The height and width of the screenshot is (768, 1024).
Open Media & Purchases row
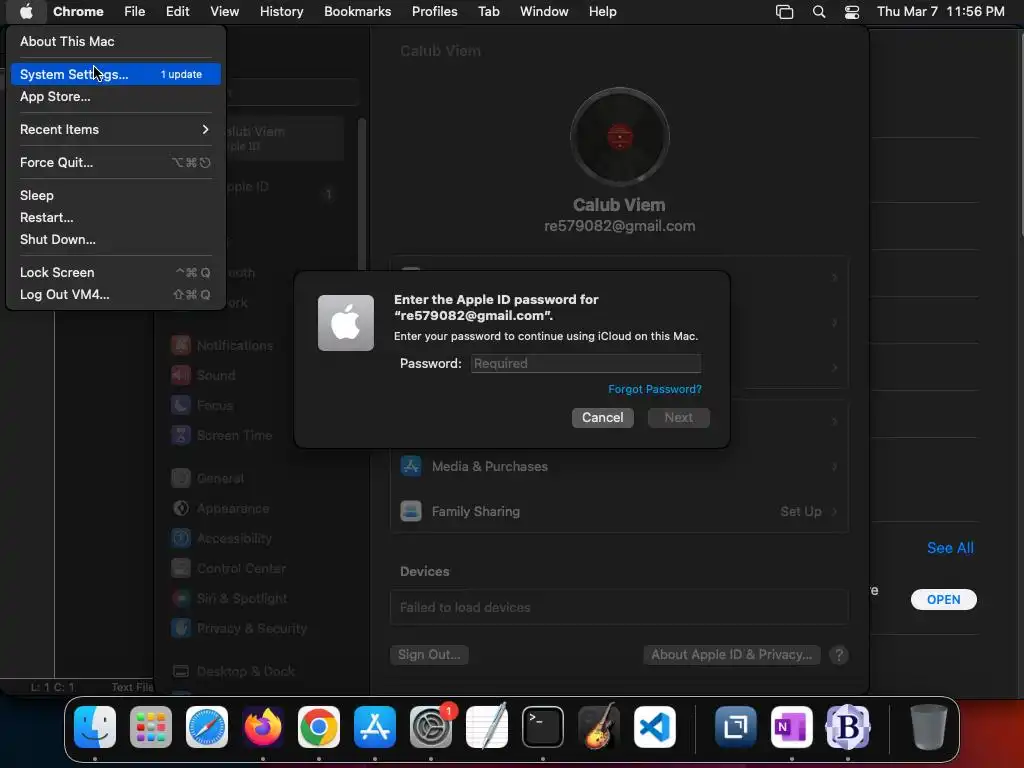[619, 466]
